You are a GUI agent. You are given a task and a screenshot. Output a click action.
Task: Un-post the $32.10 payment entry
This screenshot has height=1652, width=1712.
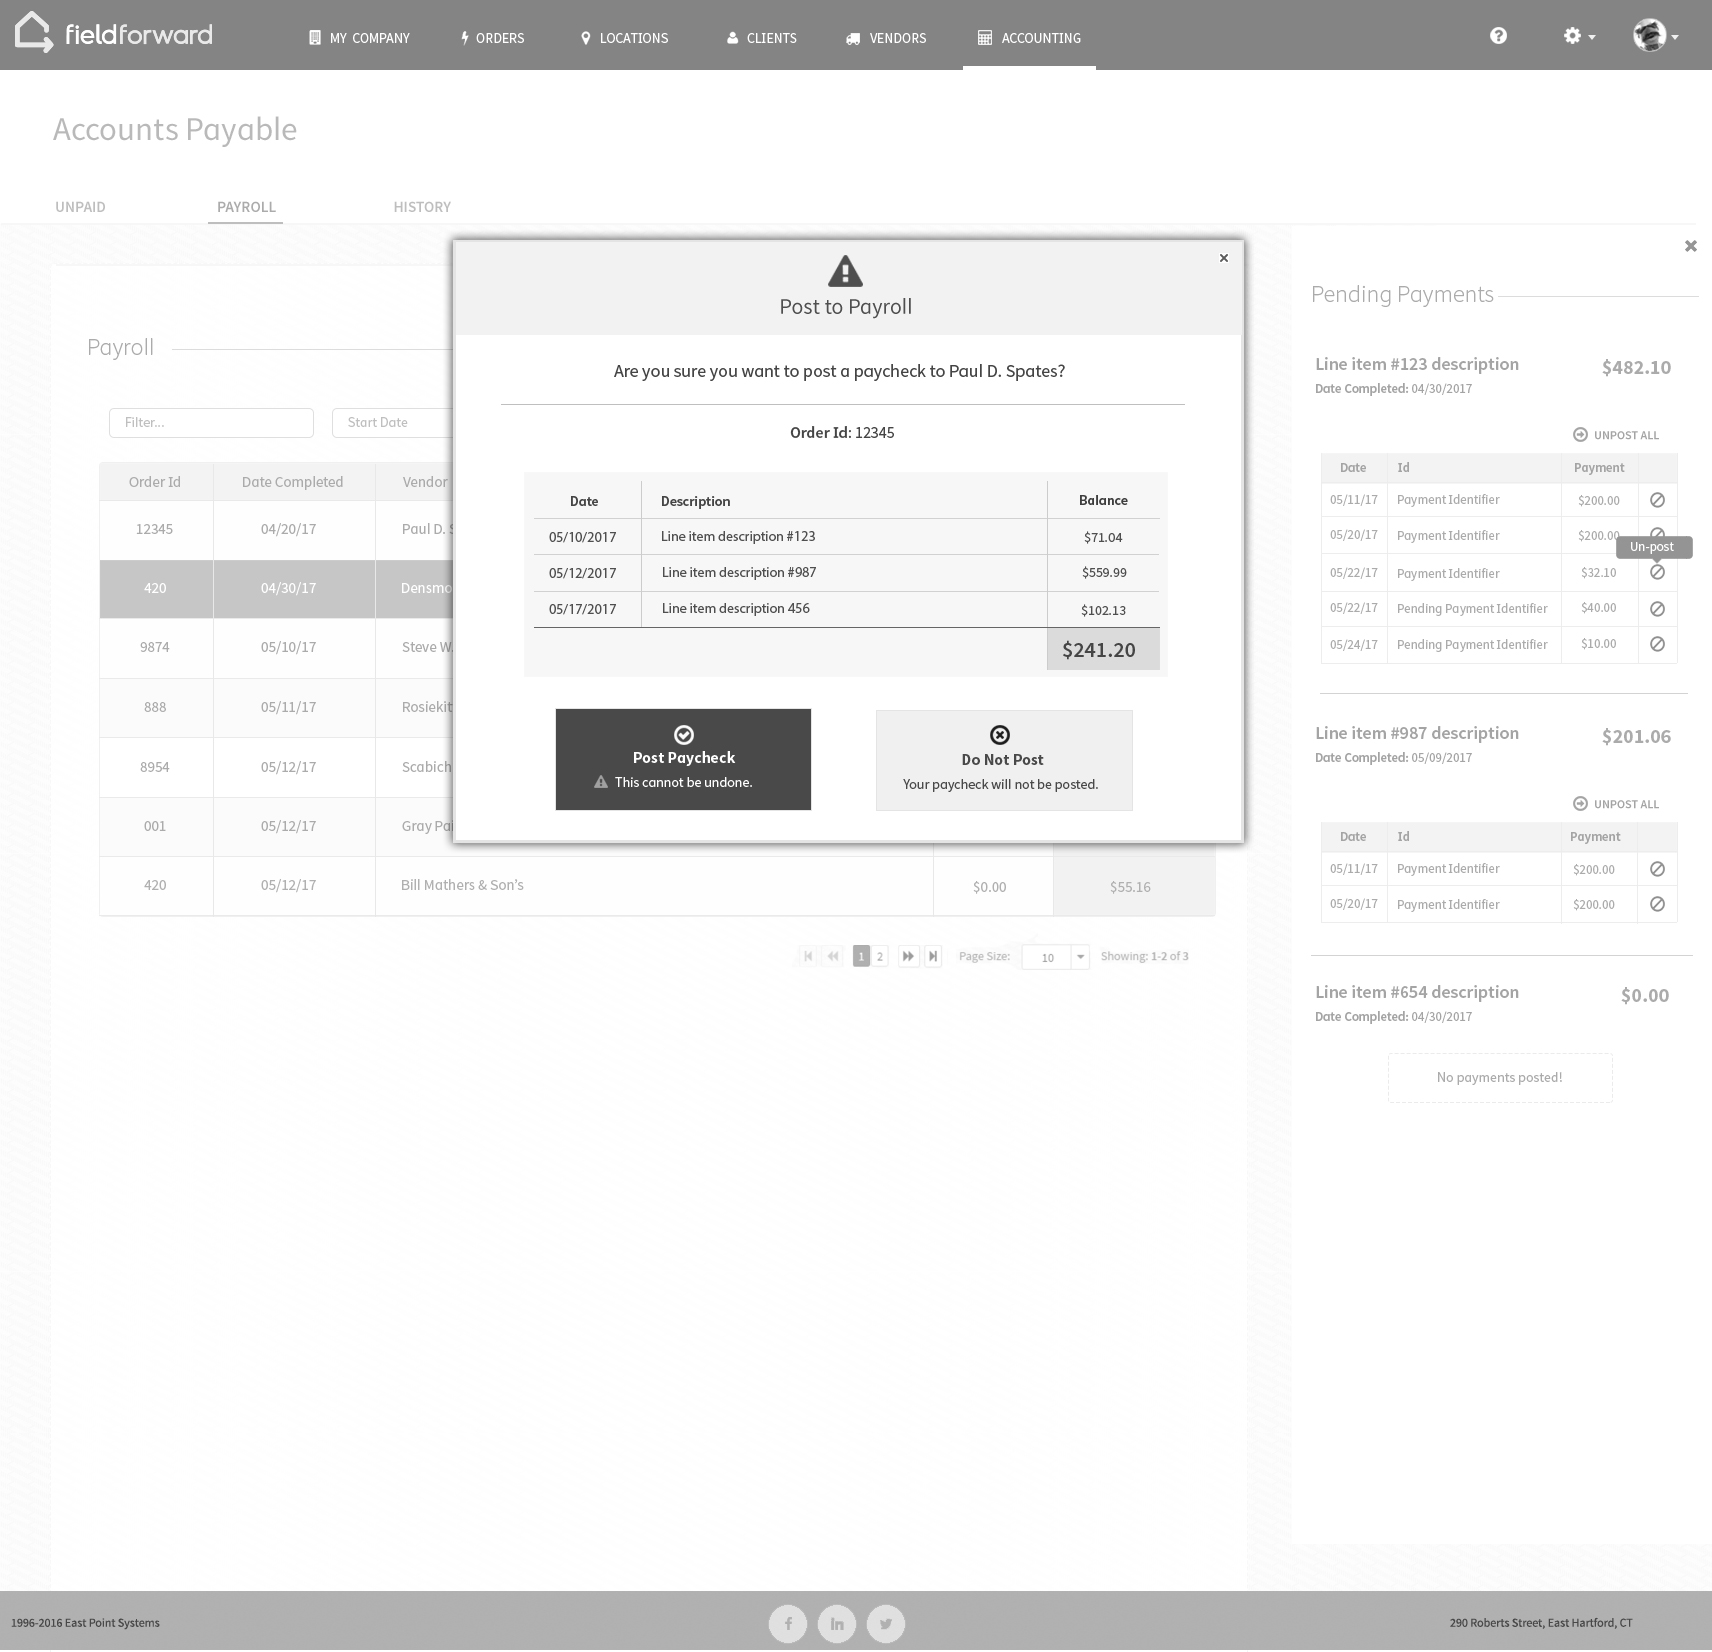coord(1657,572)
